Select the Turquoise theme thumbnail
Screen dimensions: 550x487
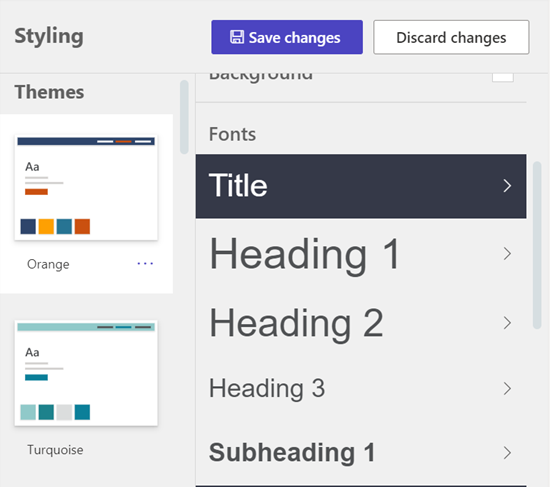(x=86, y=373)
